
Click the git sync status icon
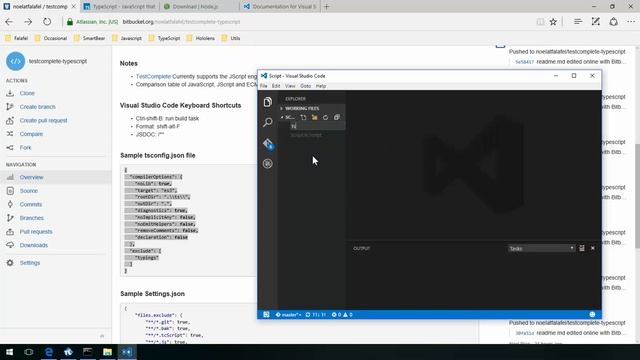316,315
